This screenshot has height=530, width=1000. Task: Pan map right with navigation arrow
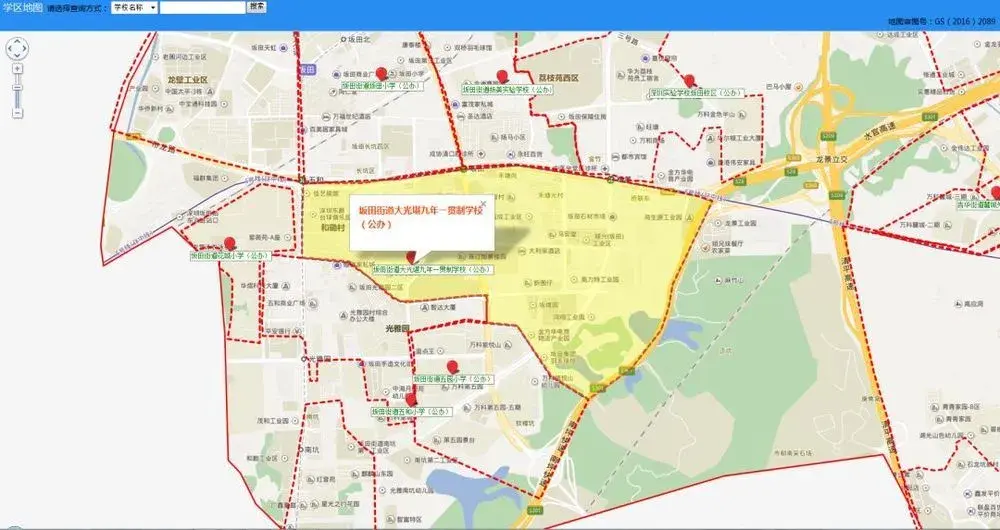pos(25,48)
